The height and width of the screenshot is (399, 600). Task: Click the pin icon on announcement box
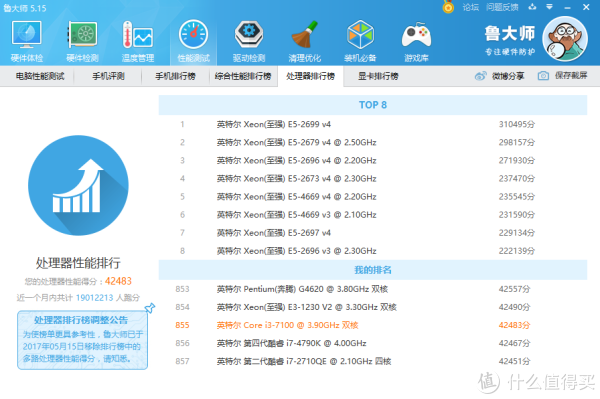click(x=150, y=308)
